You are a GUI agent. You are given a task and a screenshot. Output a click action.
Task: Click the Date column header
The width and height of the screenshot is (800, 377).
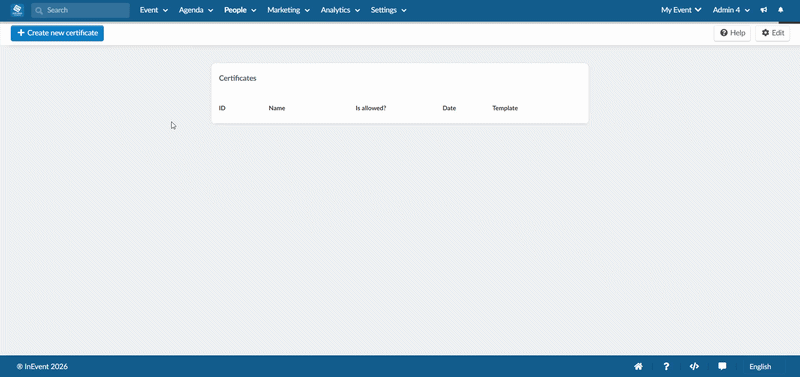(449, 108)
